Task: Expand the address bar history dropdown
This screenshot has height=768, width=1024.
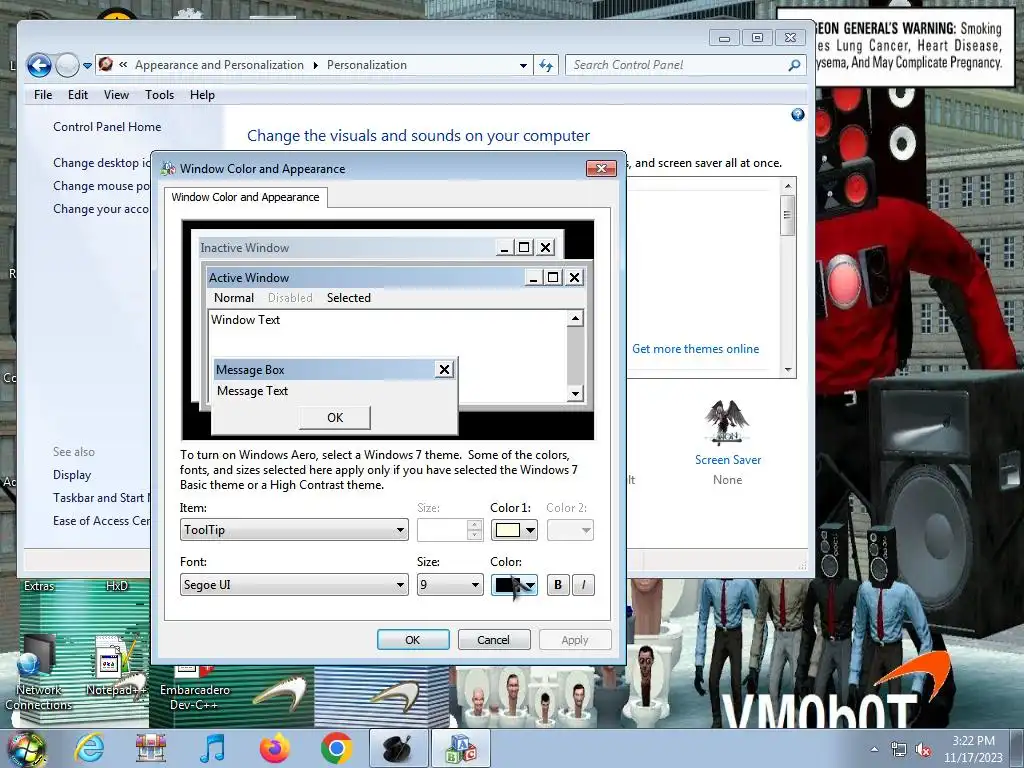Action: (x=523, y=65)
